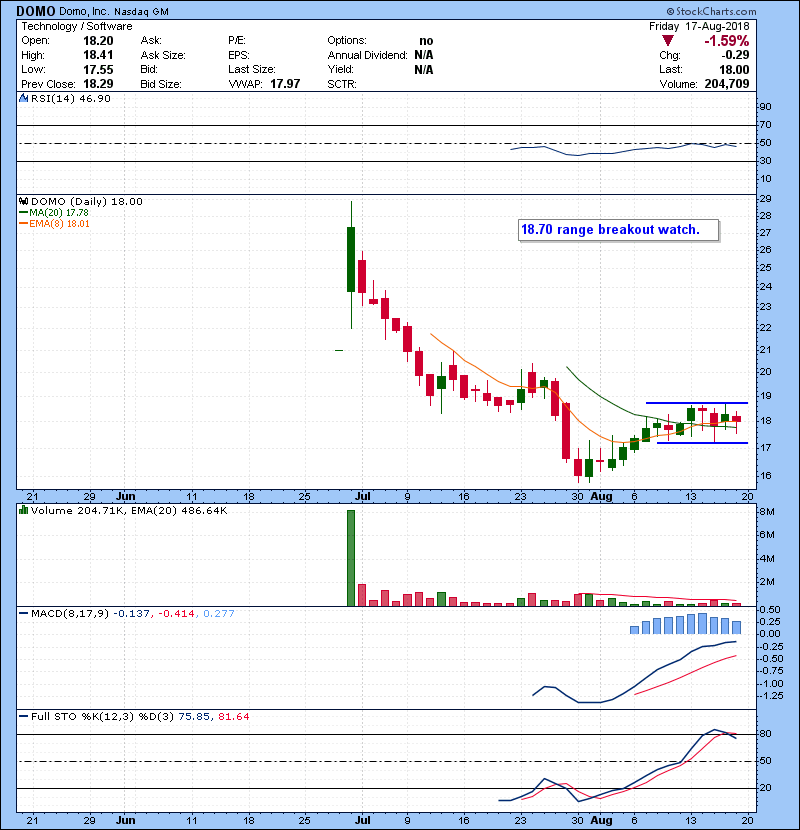
Task: Click the Nasdaq GM exchange label
Action: [x=141, y=12]
